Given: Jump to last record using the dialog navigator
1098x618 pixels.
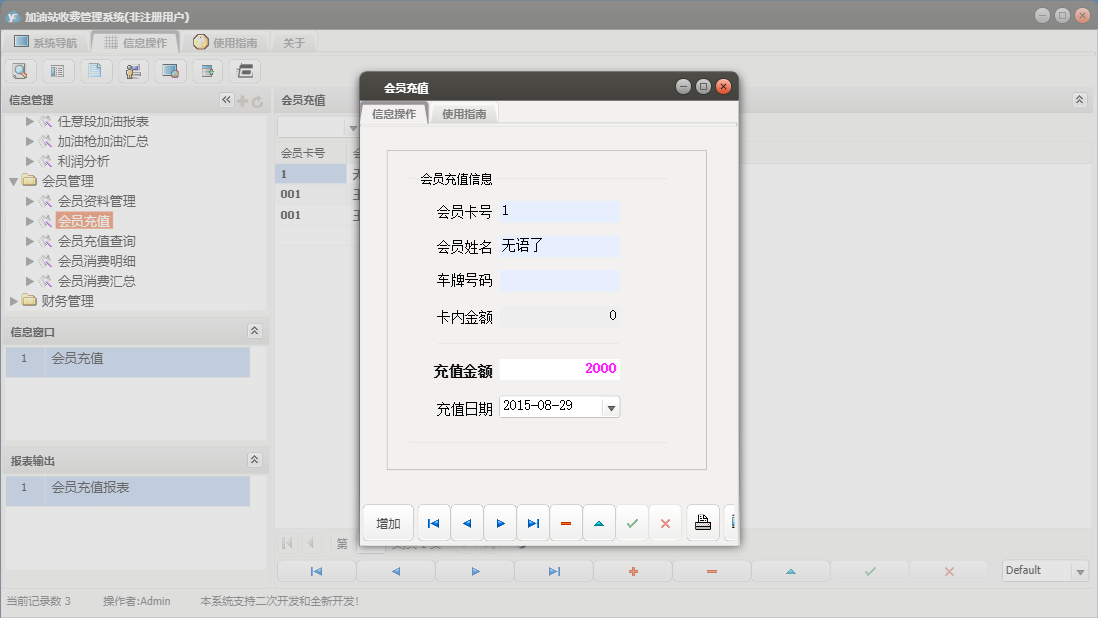Looking at the screenshot, I should (533, 522).
